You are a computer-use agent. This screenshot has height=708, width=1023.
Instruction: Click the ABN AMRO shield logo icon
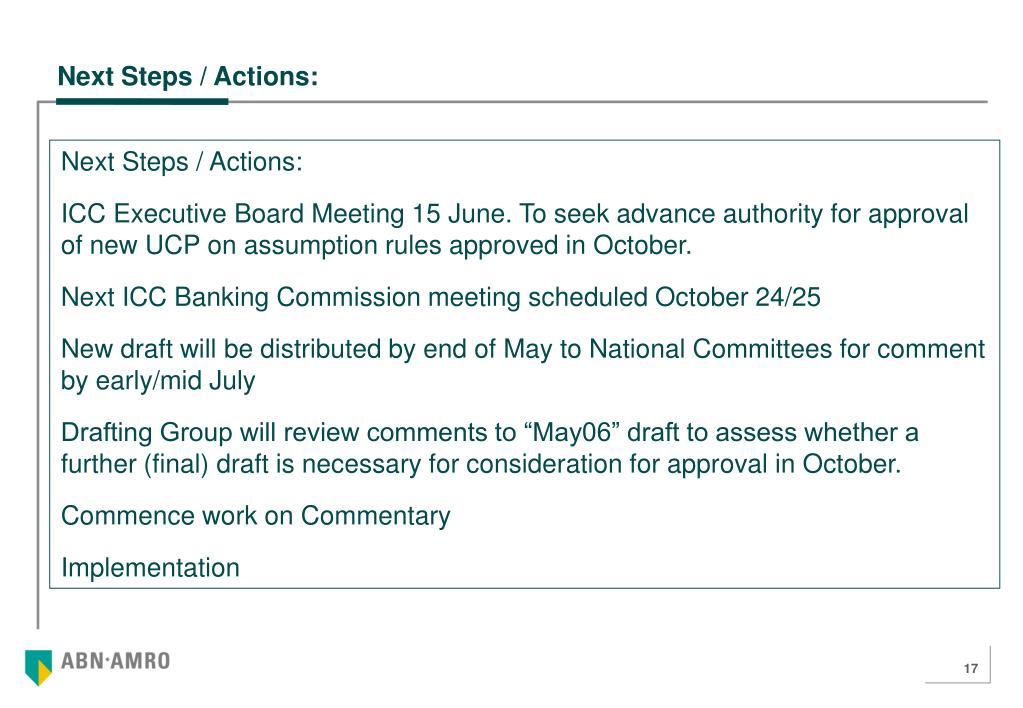(38, 667)
